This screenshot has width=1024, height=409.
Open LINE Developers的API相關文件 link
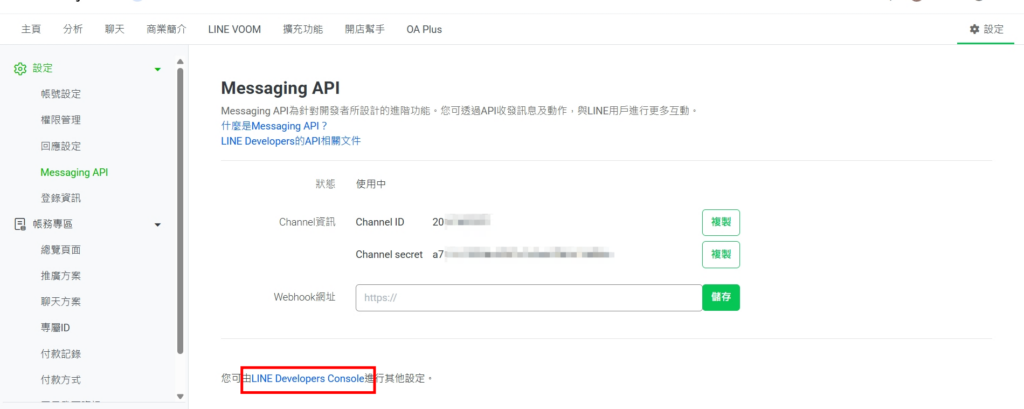291,140
